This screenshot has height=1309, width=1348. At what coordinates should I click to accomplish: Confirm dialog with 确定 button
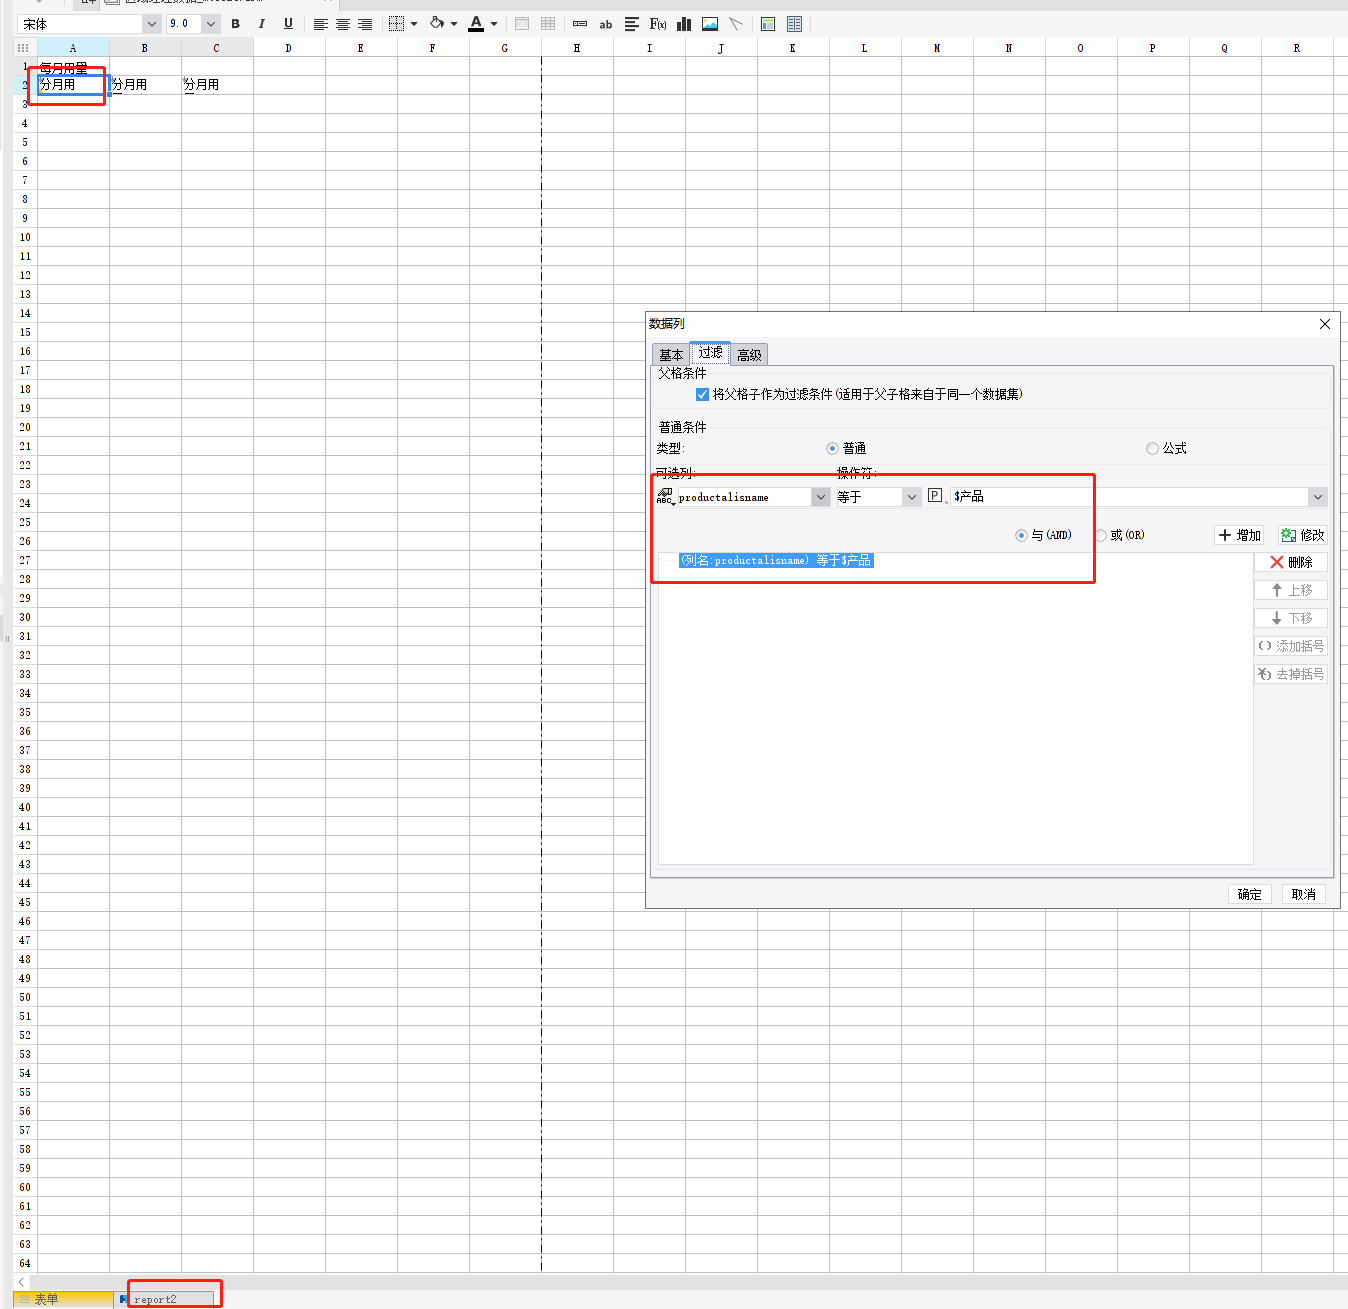(x=1250, y=894)
